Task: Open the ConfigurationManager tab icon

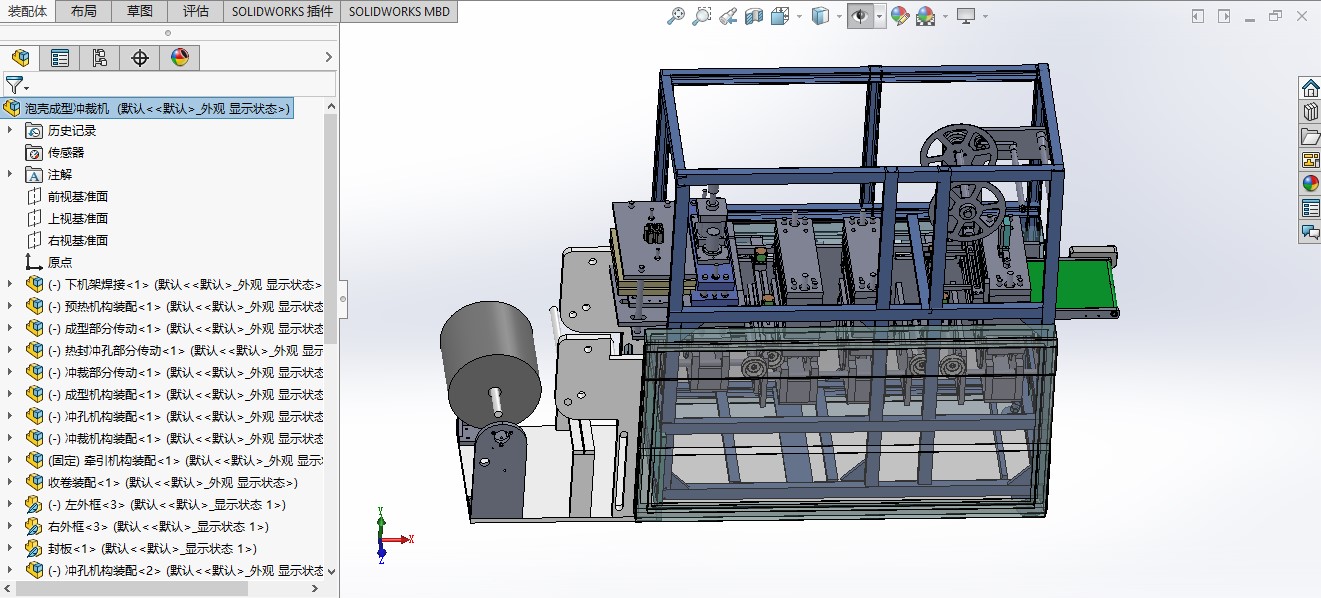Action: coord(100,58)
